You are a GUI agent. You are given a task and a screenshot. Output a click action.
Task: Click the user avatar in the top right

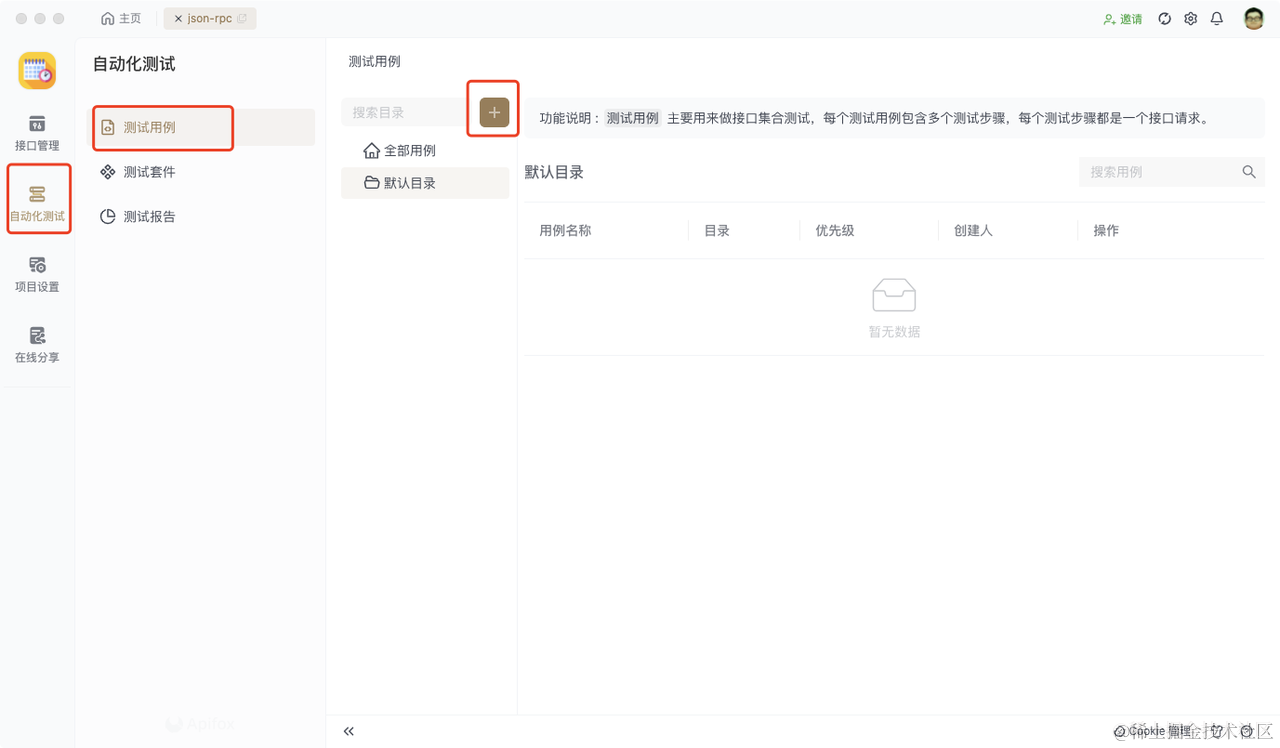(1251, 18)
